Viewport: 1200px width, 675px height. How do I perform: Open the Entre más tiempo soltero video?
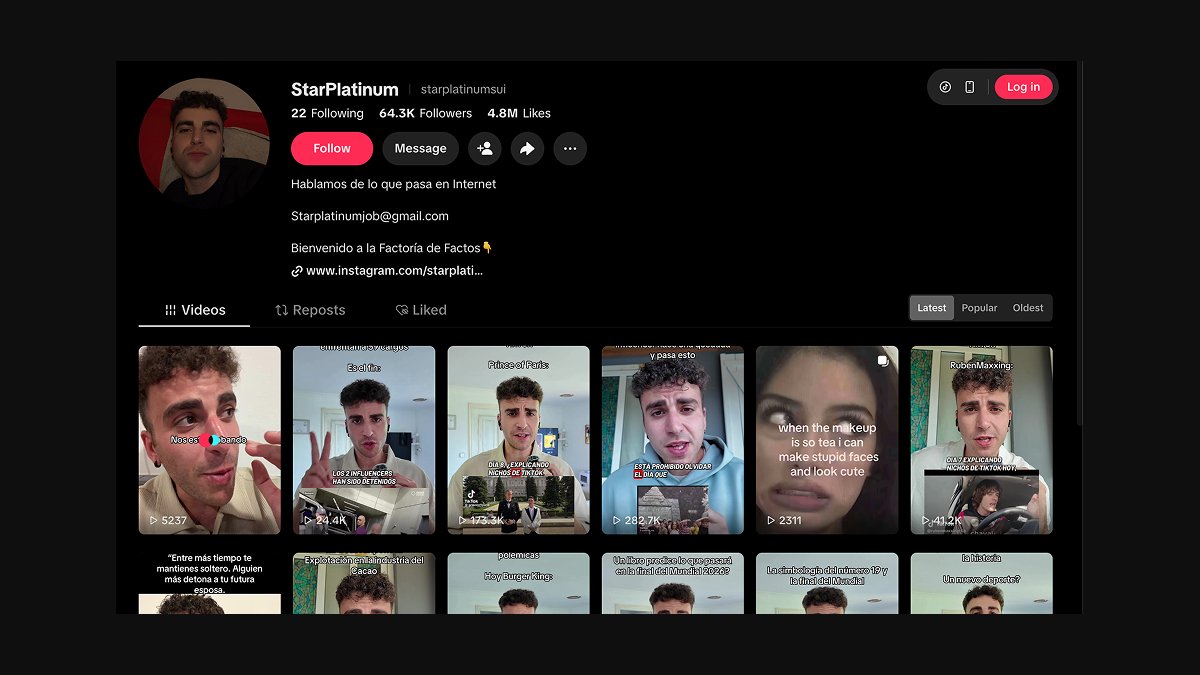click(x=210, y=583)
